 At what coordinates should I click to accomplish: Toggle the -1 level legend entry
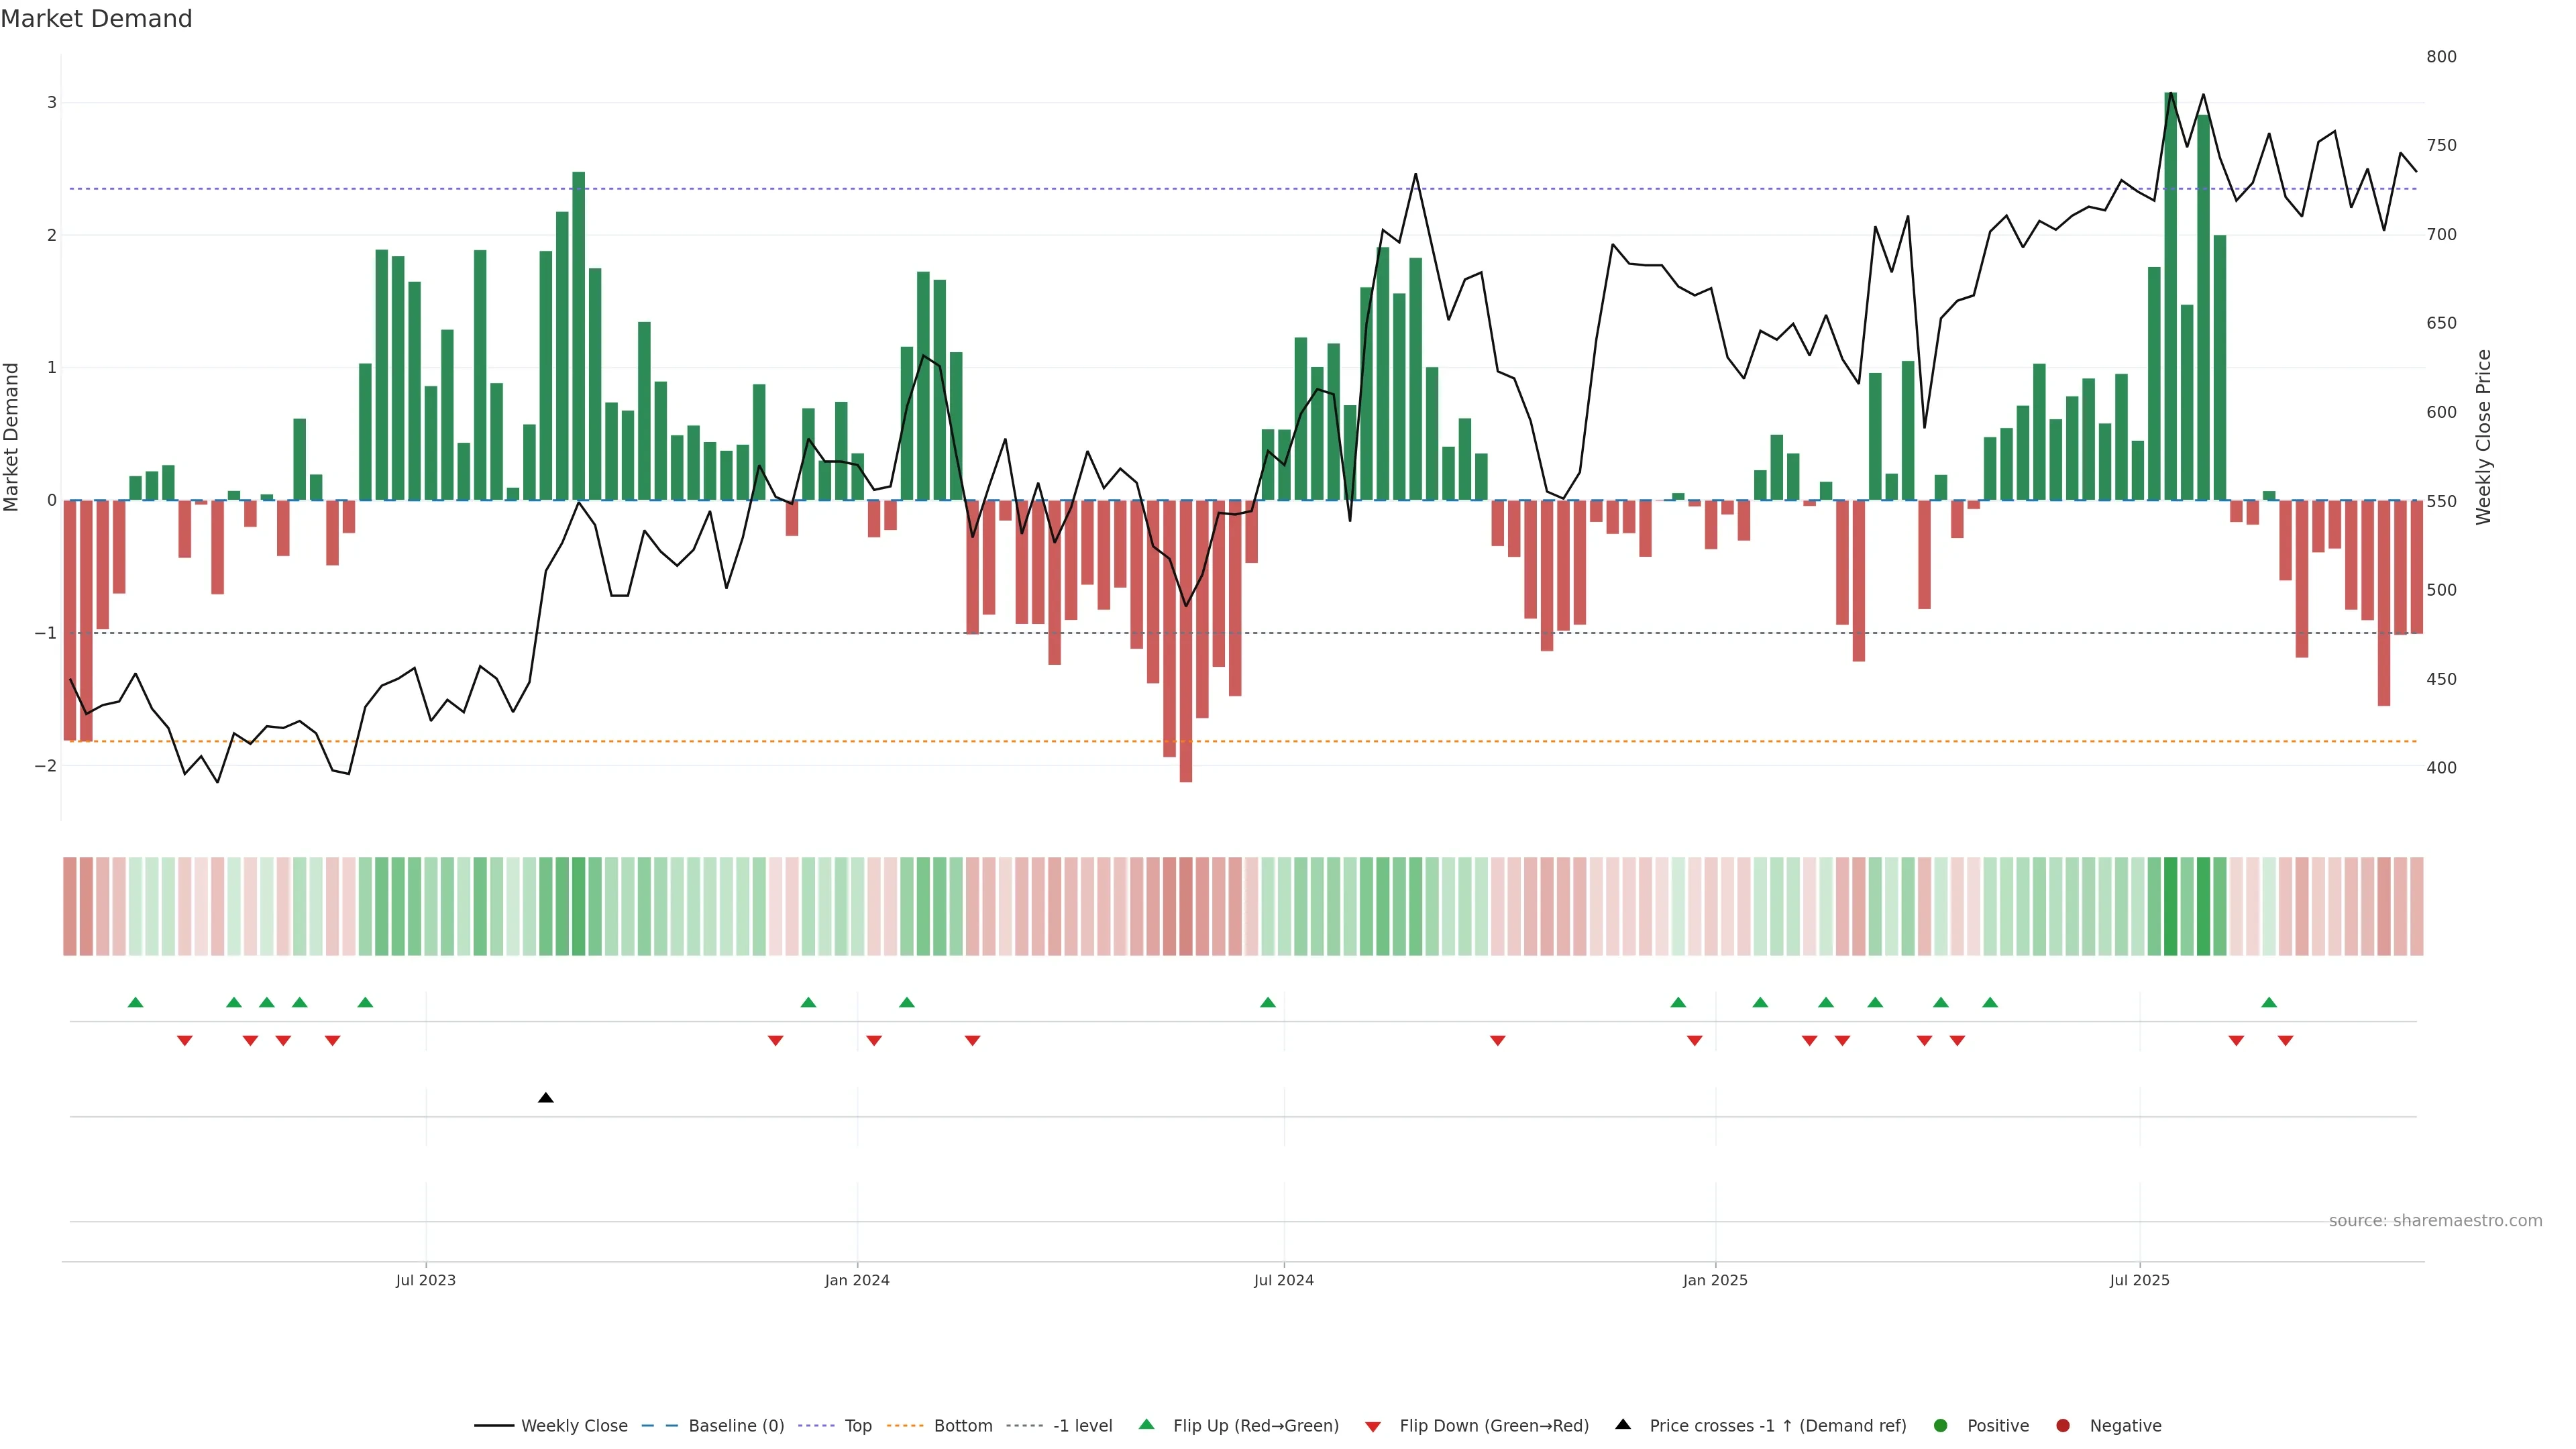[1082, 1425]
